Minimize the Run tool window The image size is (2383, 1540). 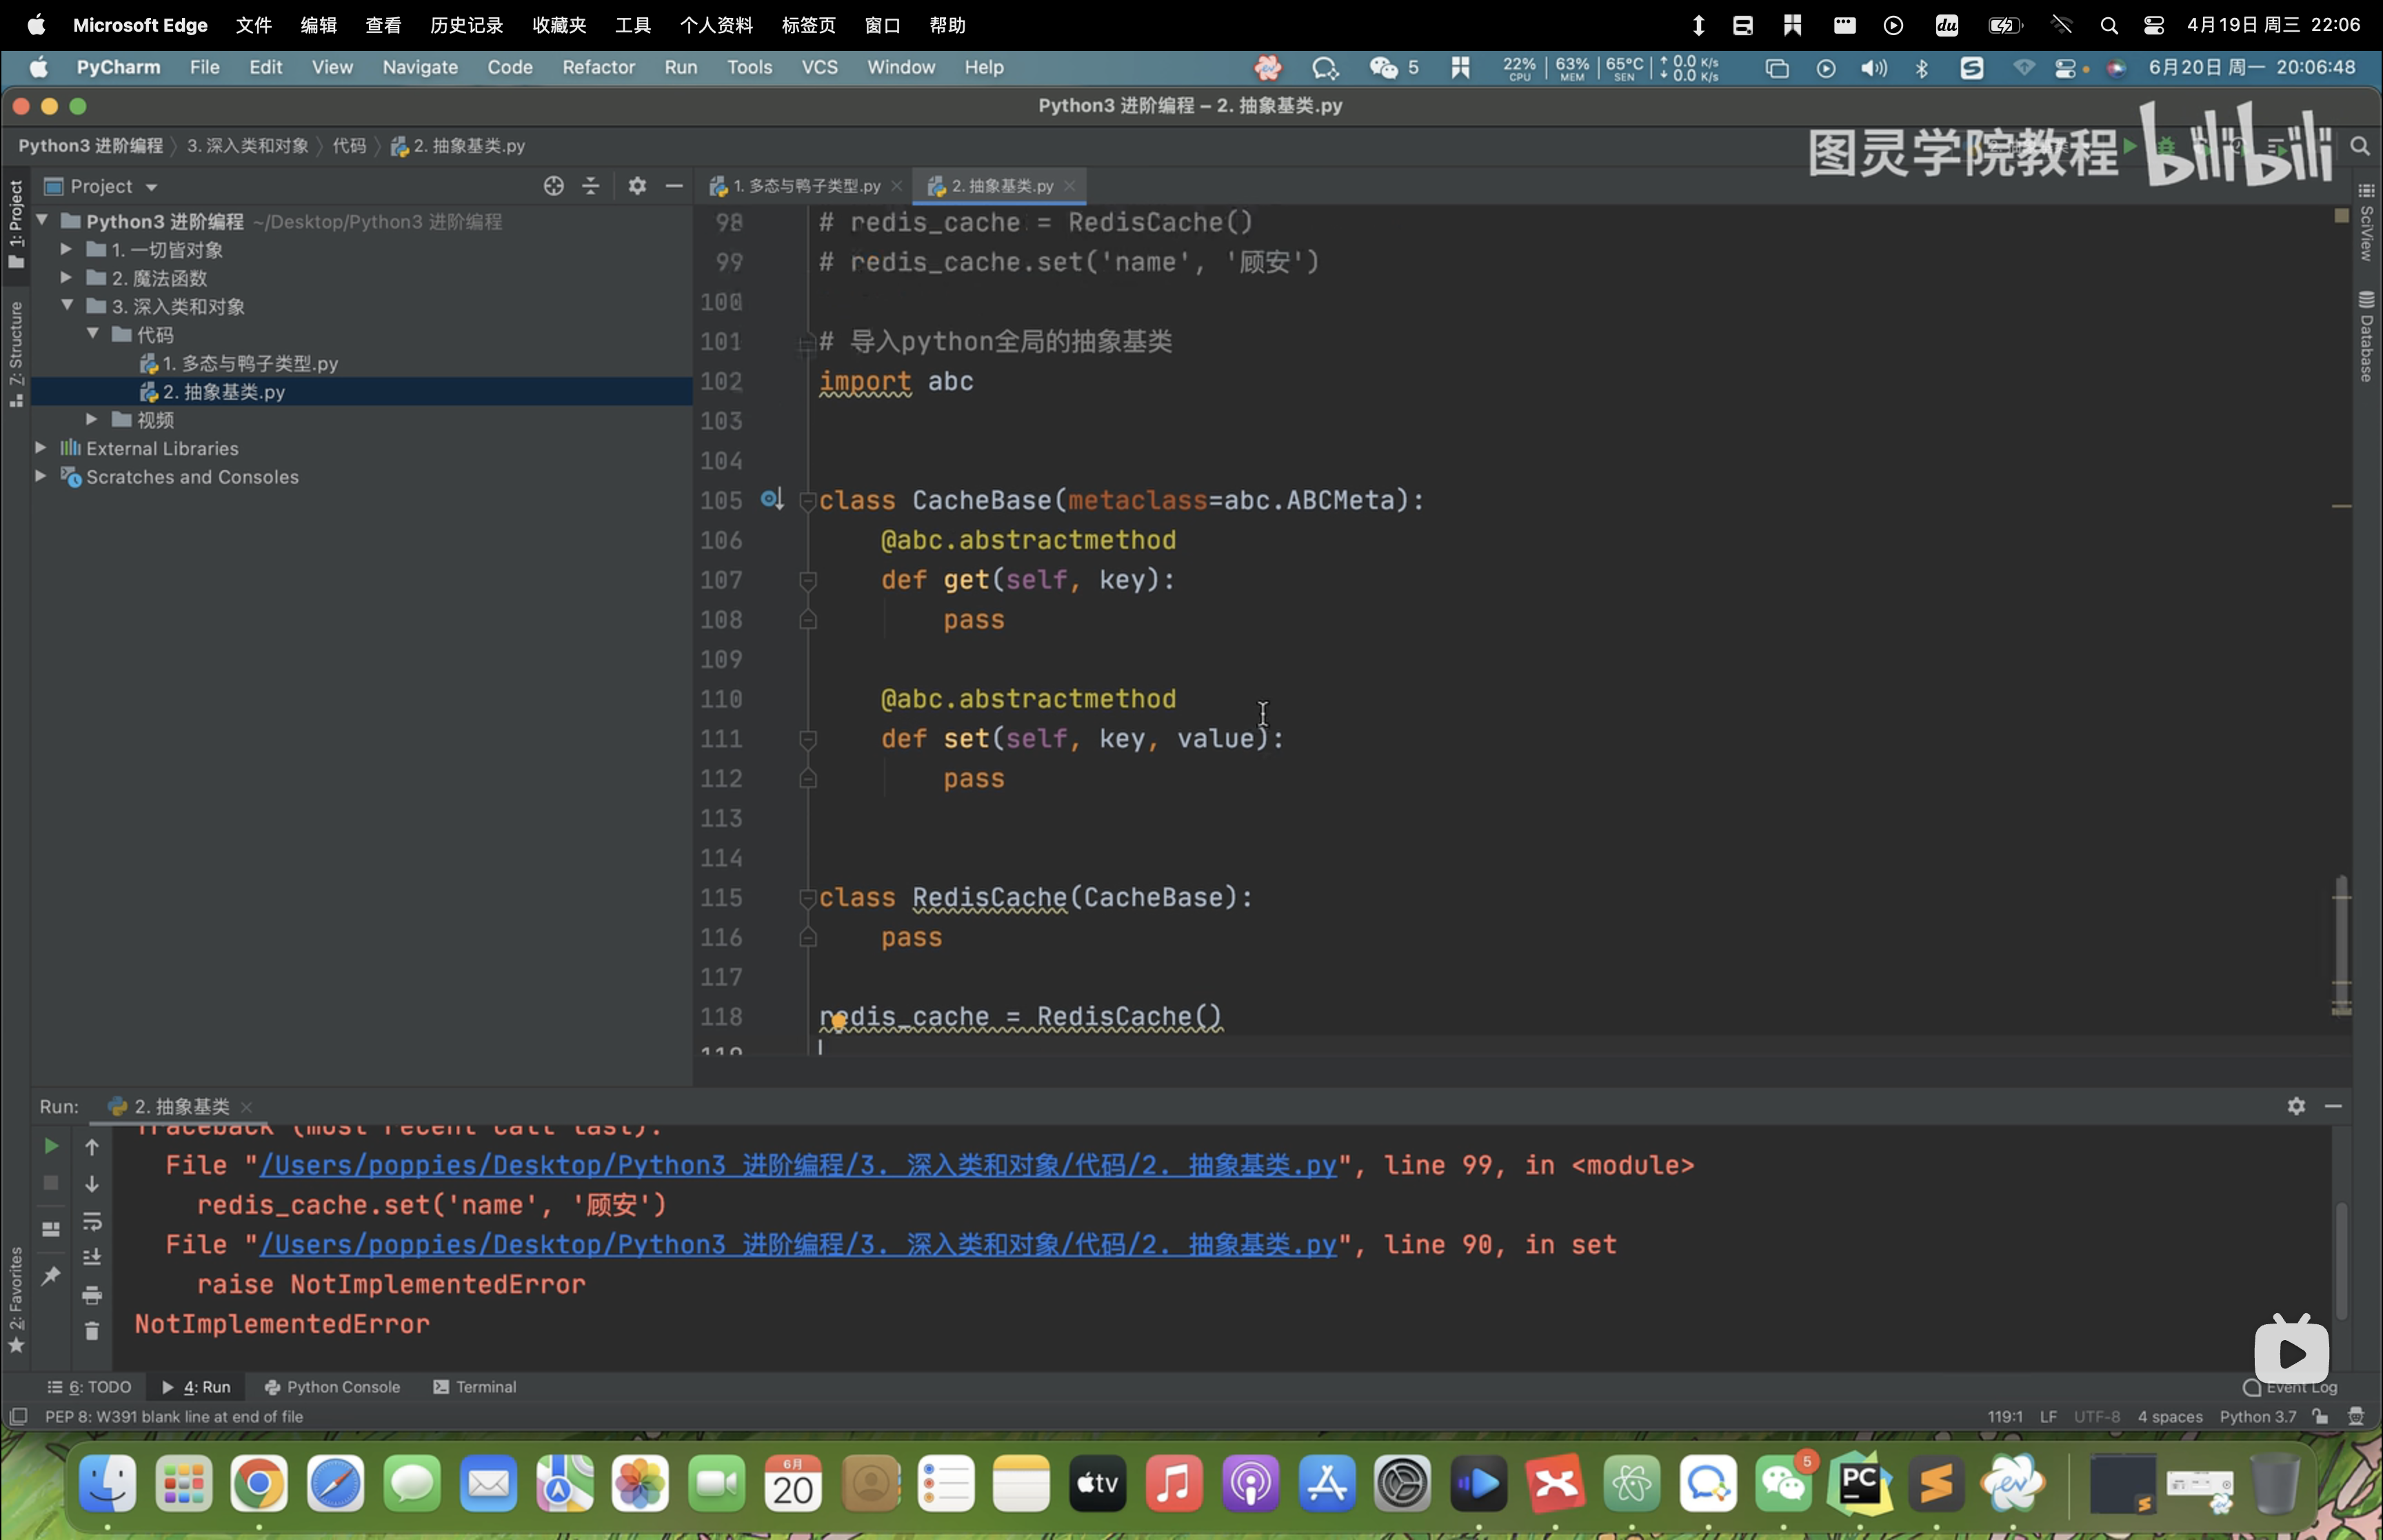(x=2333, y=1105)
